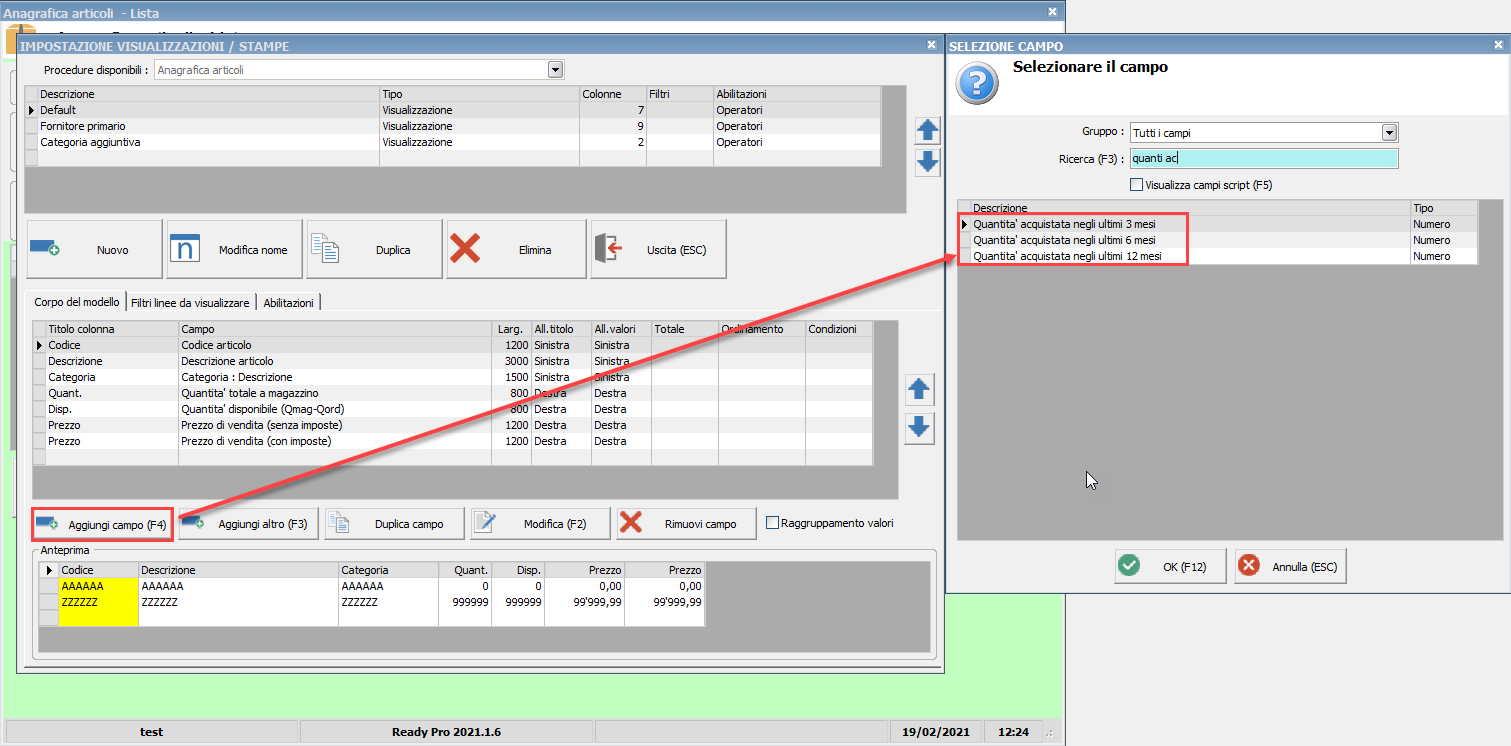Click the Aggiungi campo (F4) button

pyautogui.click(x=102, y=524)
